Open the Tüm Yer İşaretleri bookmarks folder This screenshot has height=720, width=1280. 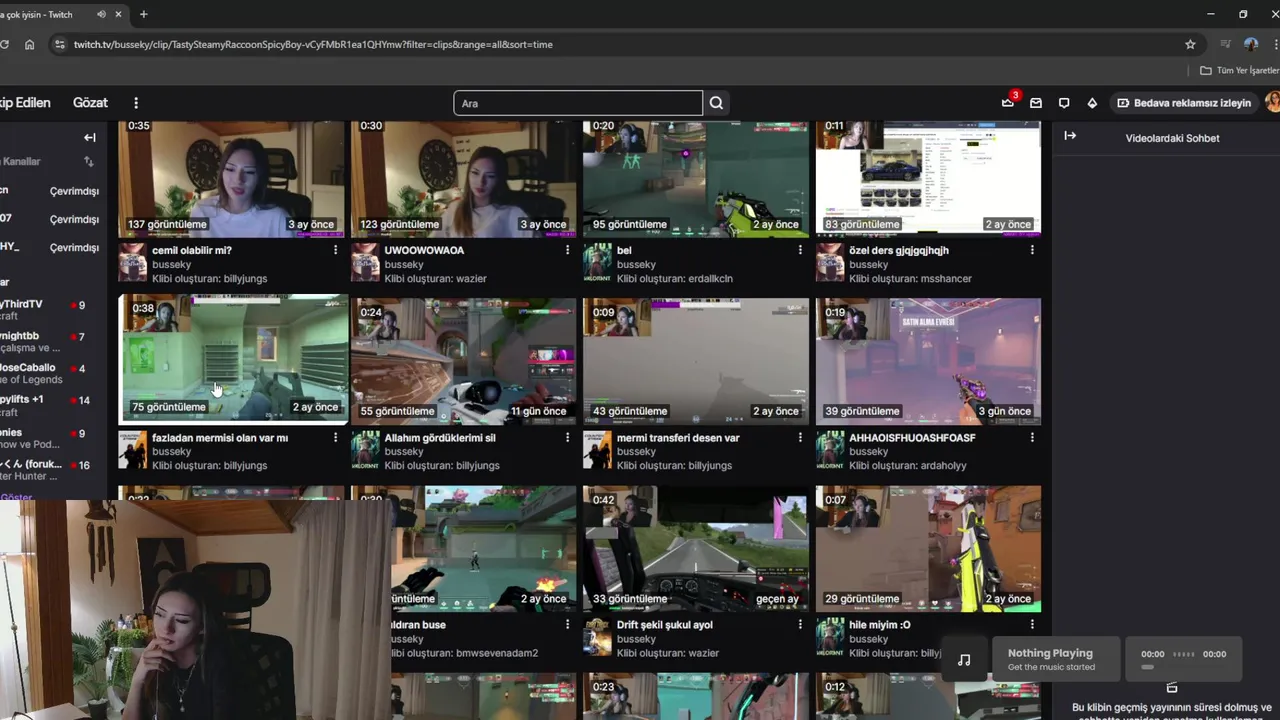pyautogui.click(x=1239, y=71)
